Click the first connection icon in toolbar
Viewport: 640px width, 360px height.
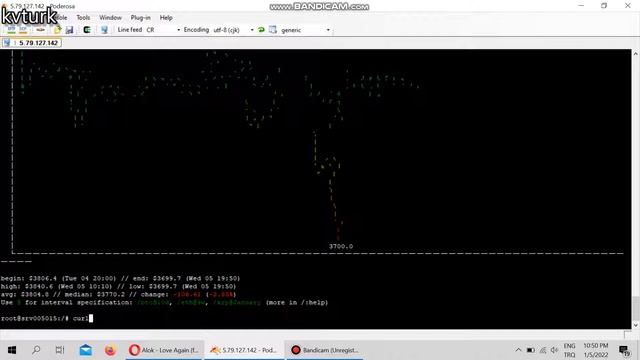tap(11, 30)
